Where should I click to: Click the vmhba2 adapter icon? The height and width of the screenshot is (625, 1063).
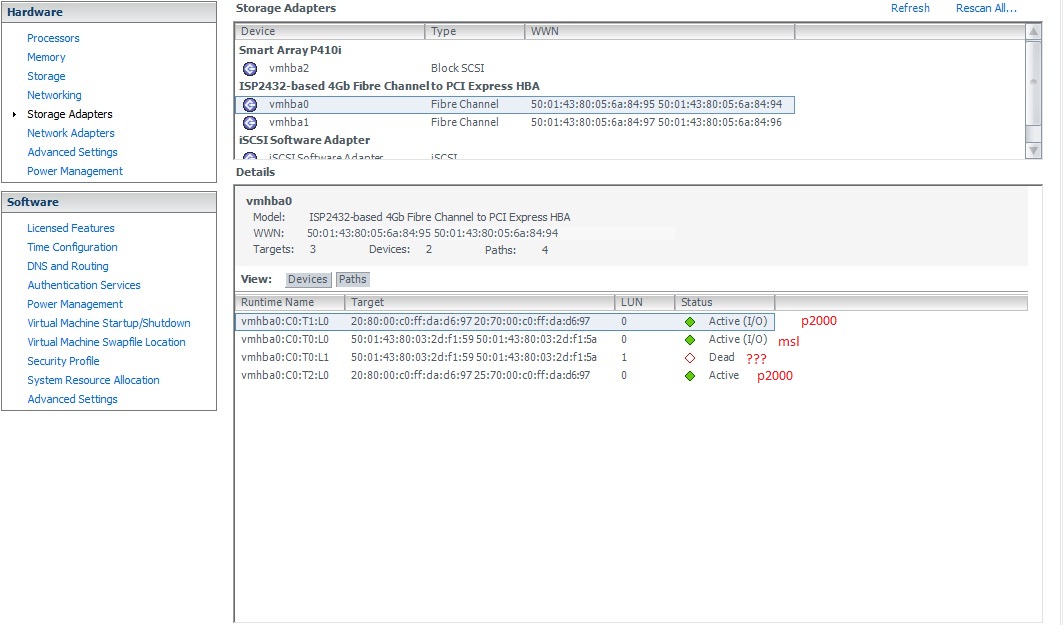[250, 68]
